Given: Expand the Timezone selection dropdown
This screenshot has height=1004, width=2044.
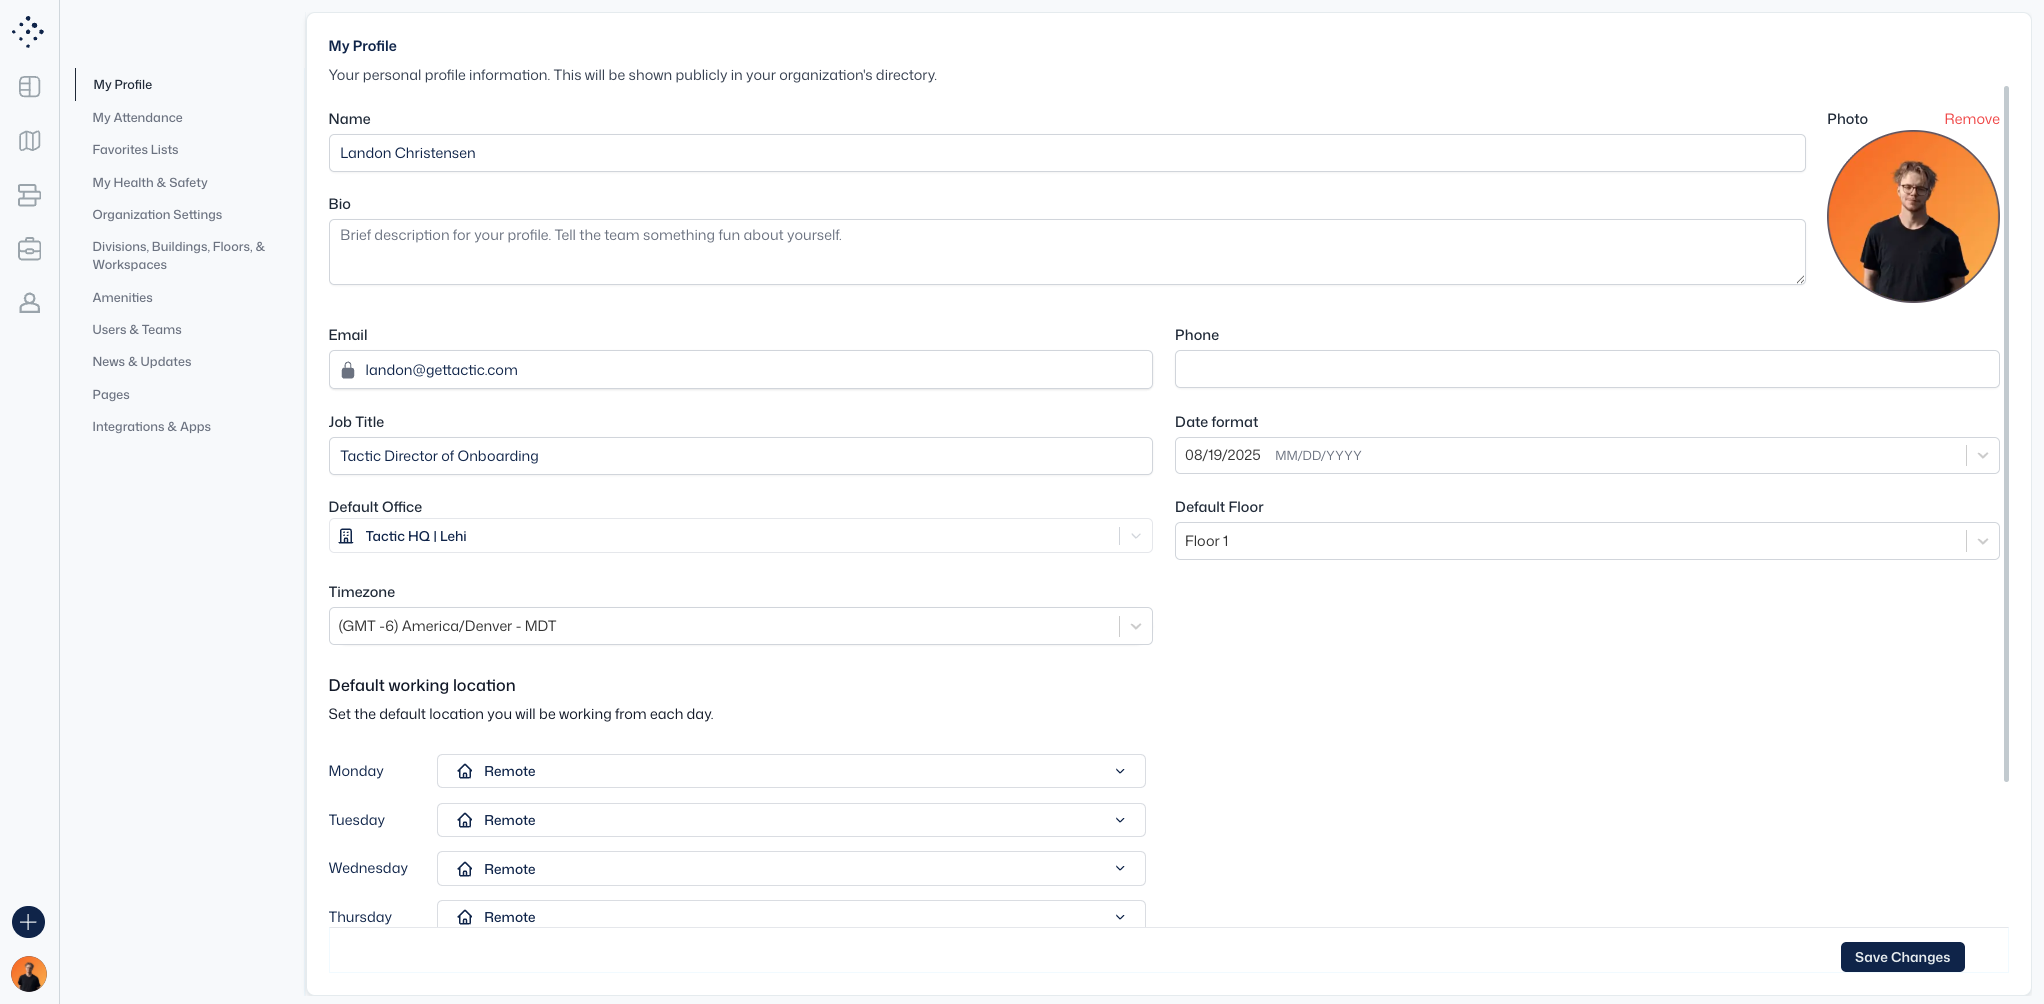Looking at the screenshot, I should point(1135,626).
